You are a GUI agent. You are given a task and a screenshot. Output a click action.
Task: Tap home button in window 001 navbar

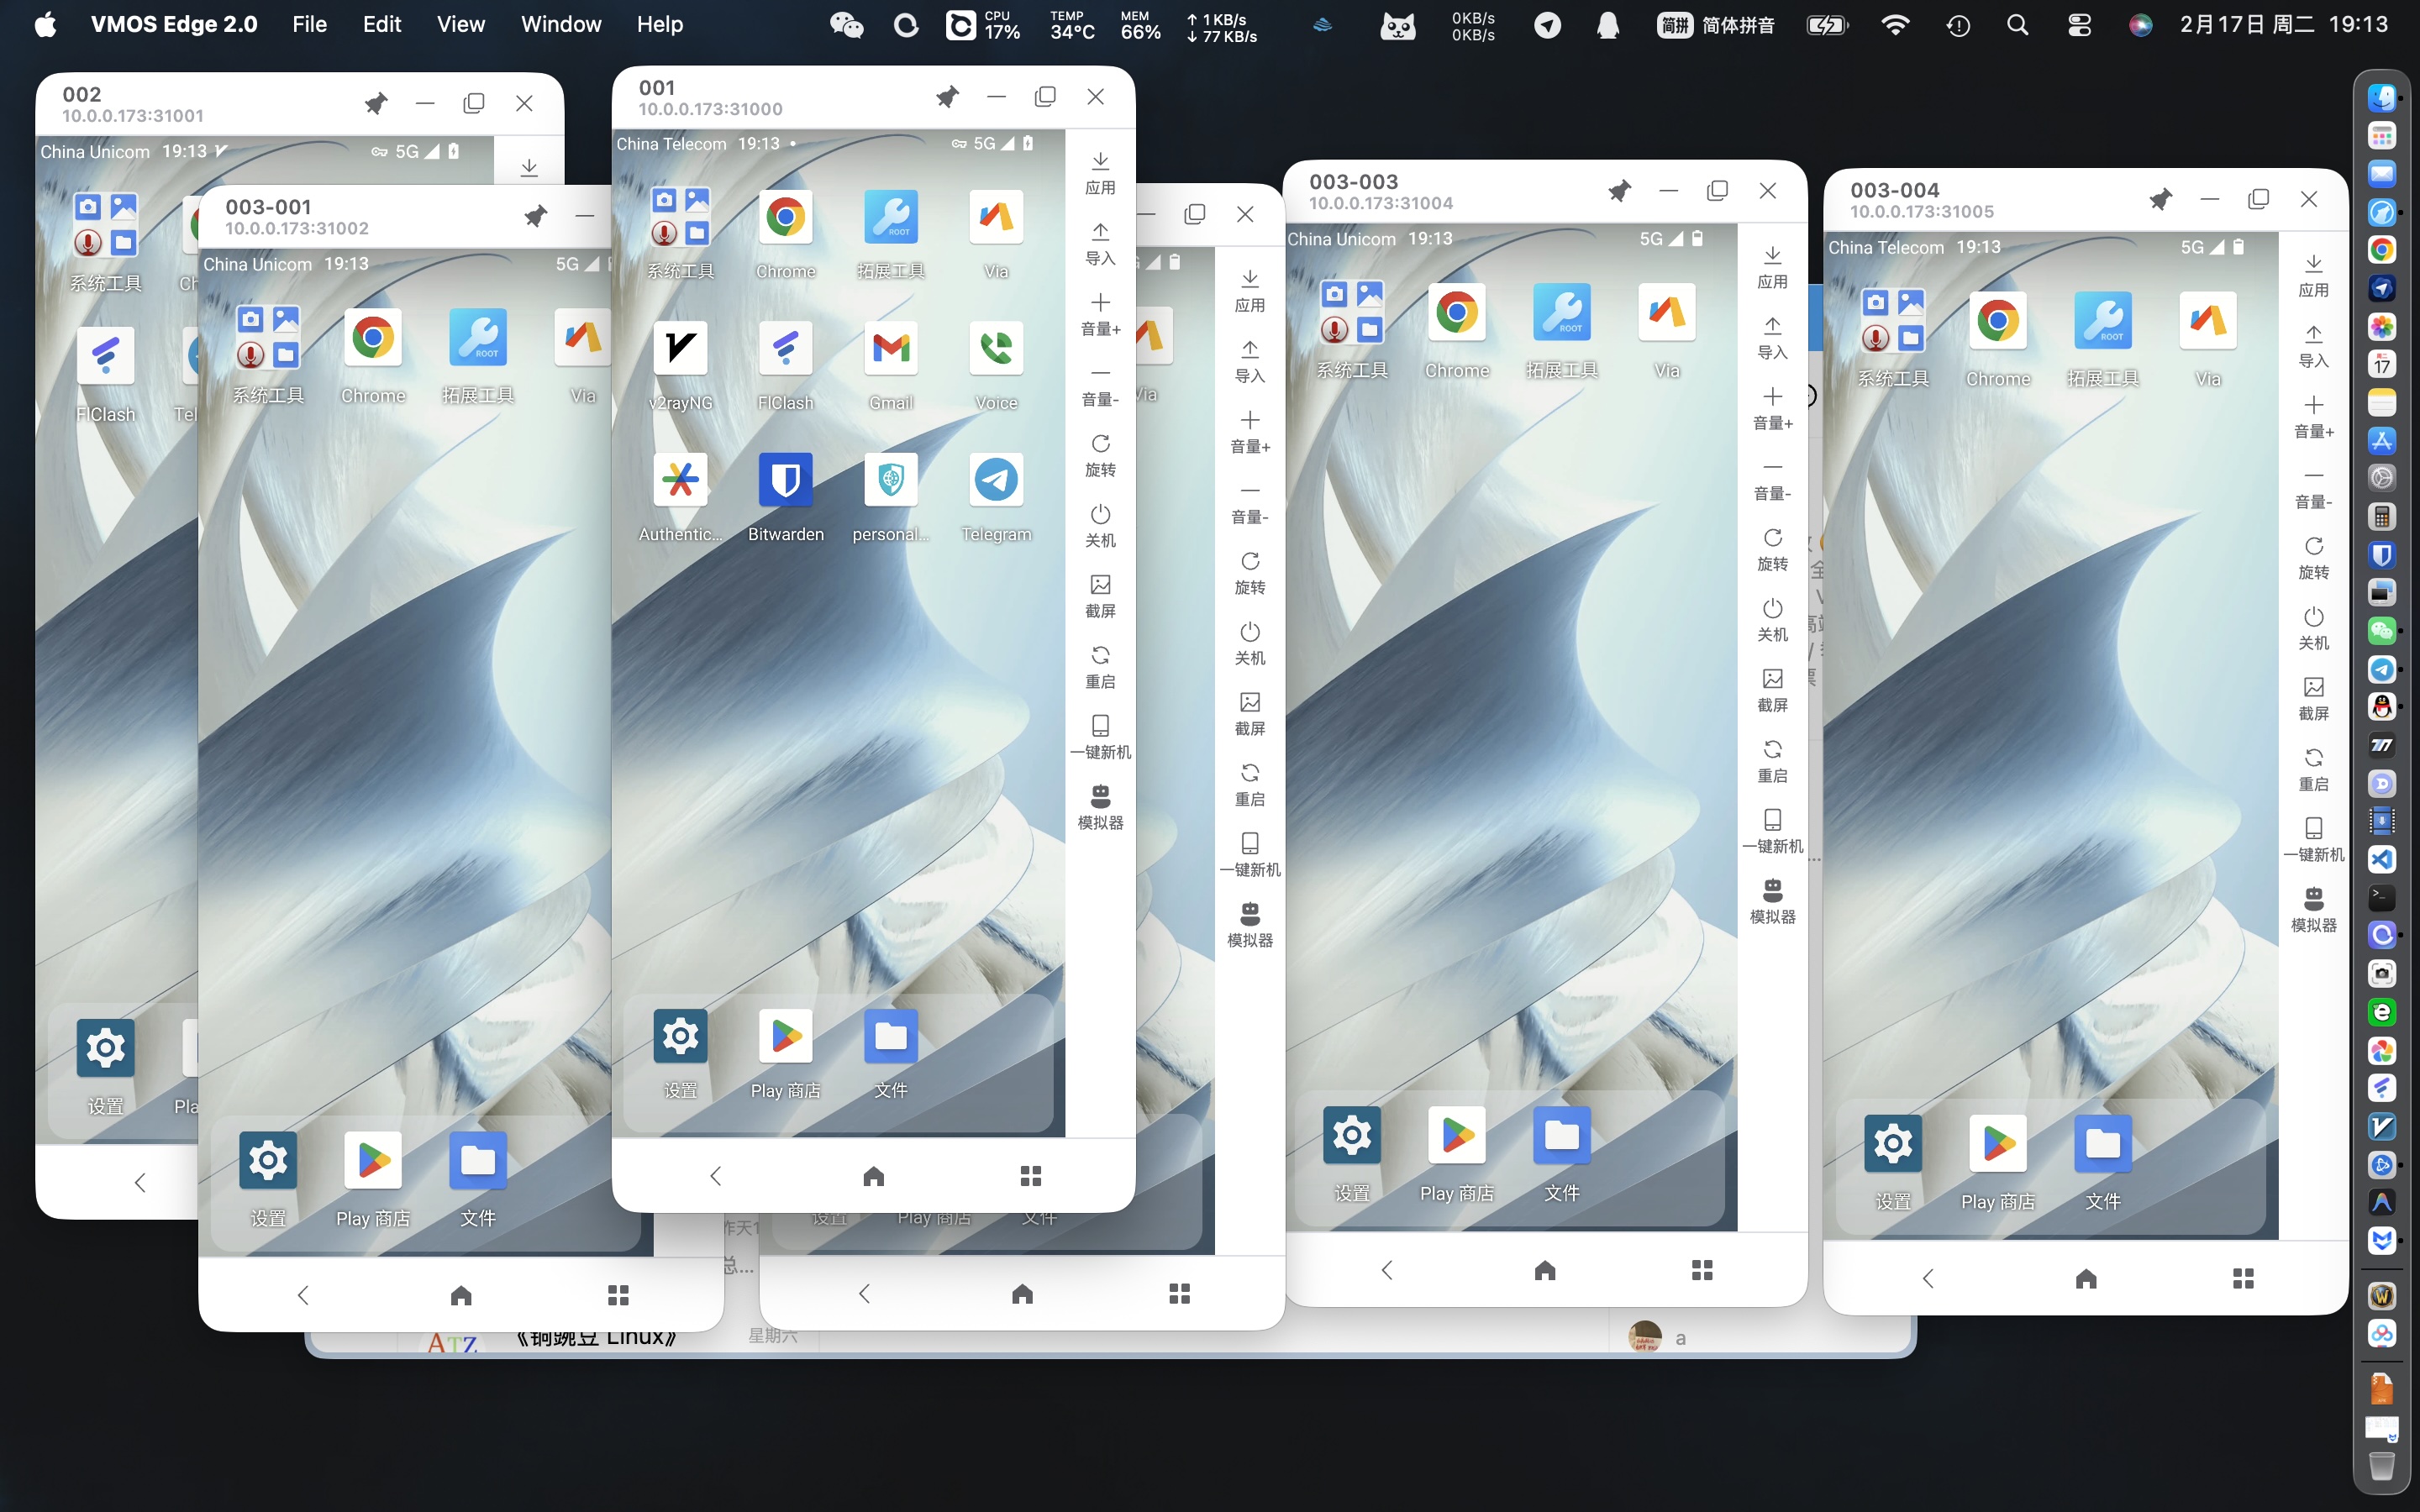point(873,1176)
